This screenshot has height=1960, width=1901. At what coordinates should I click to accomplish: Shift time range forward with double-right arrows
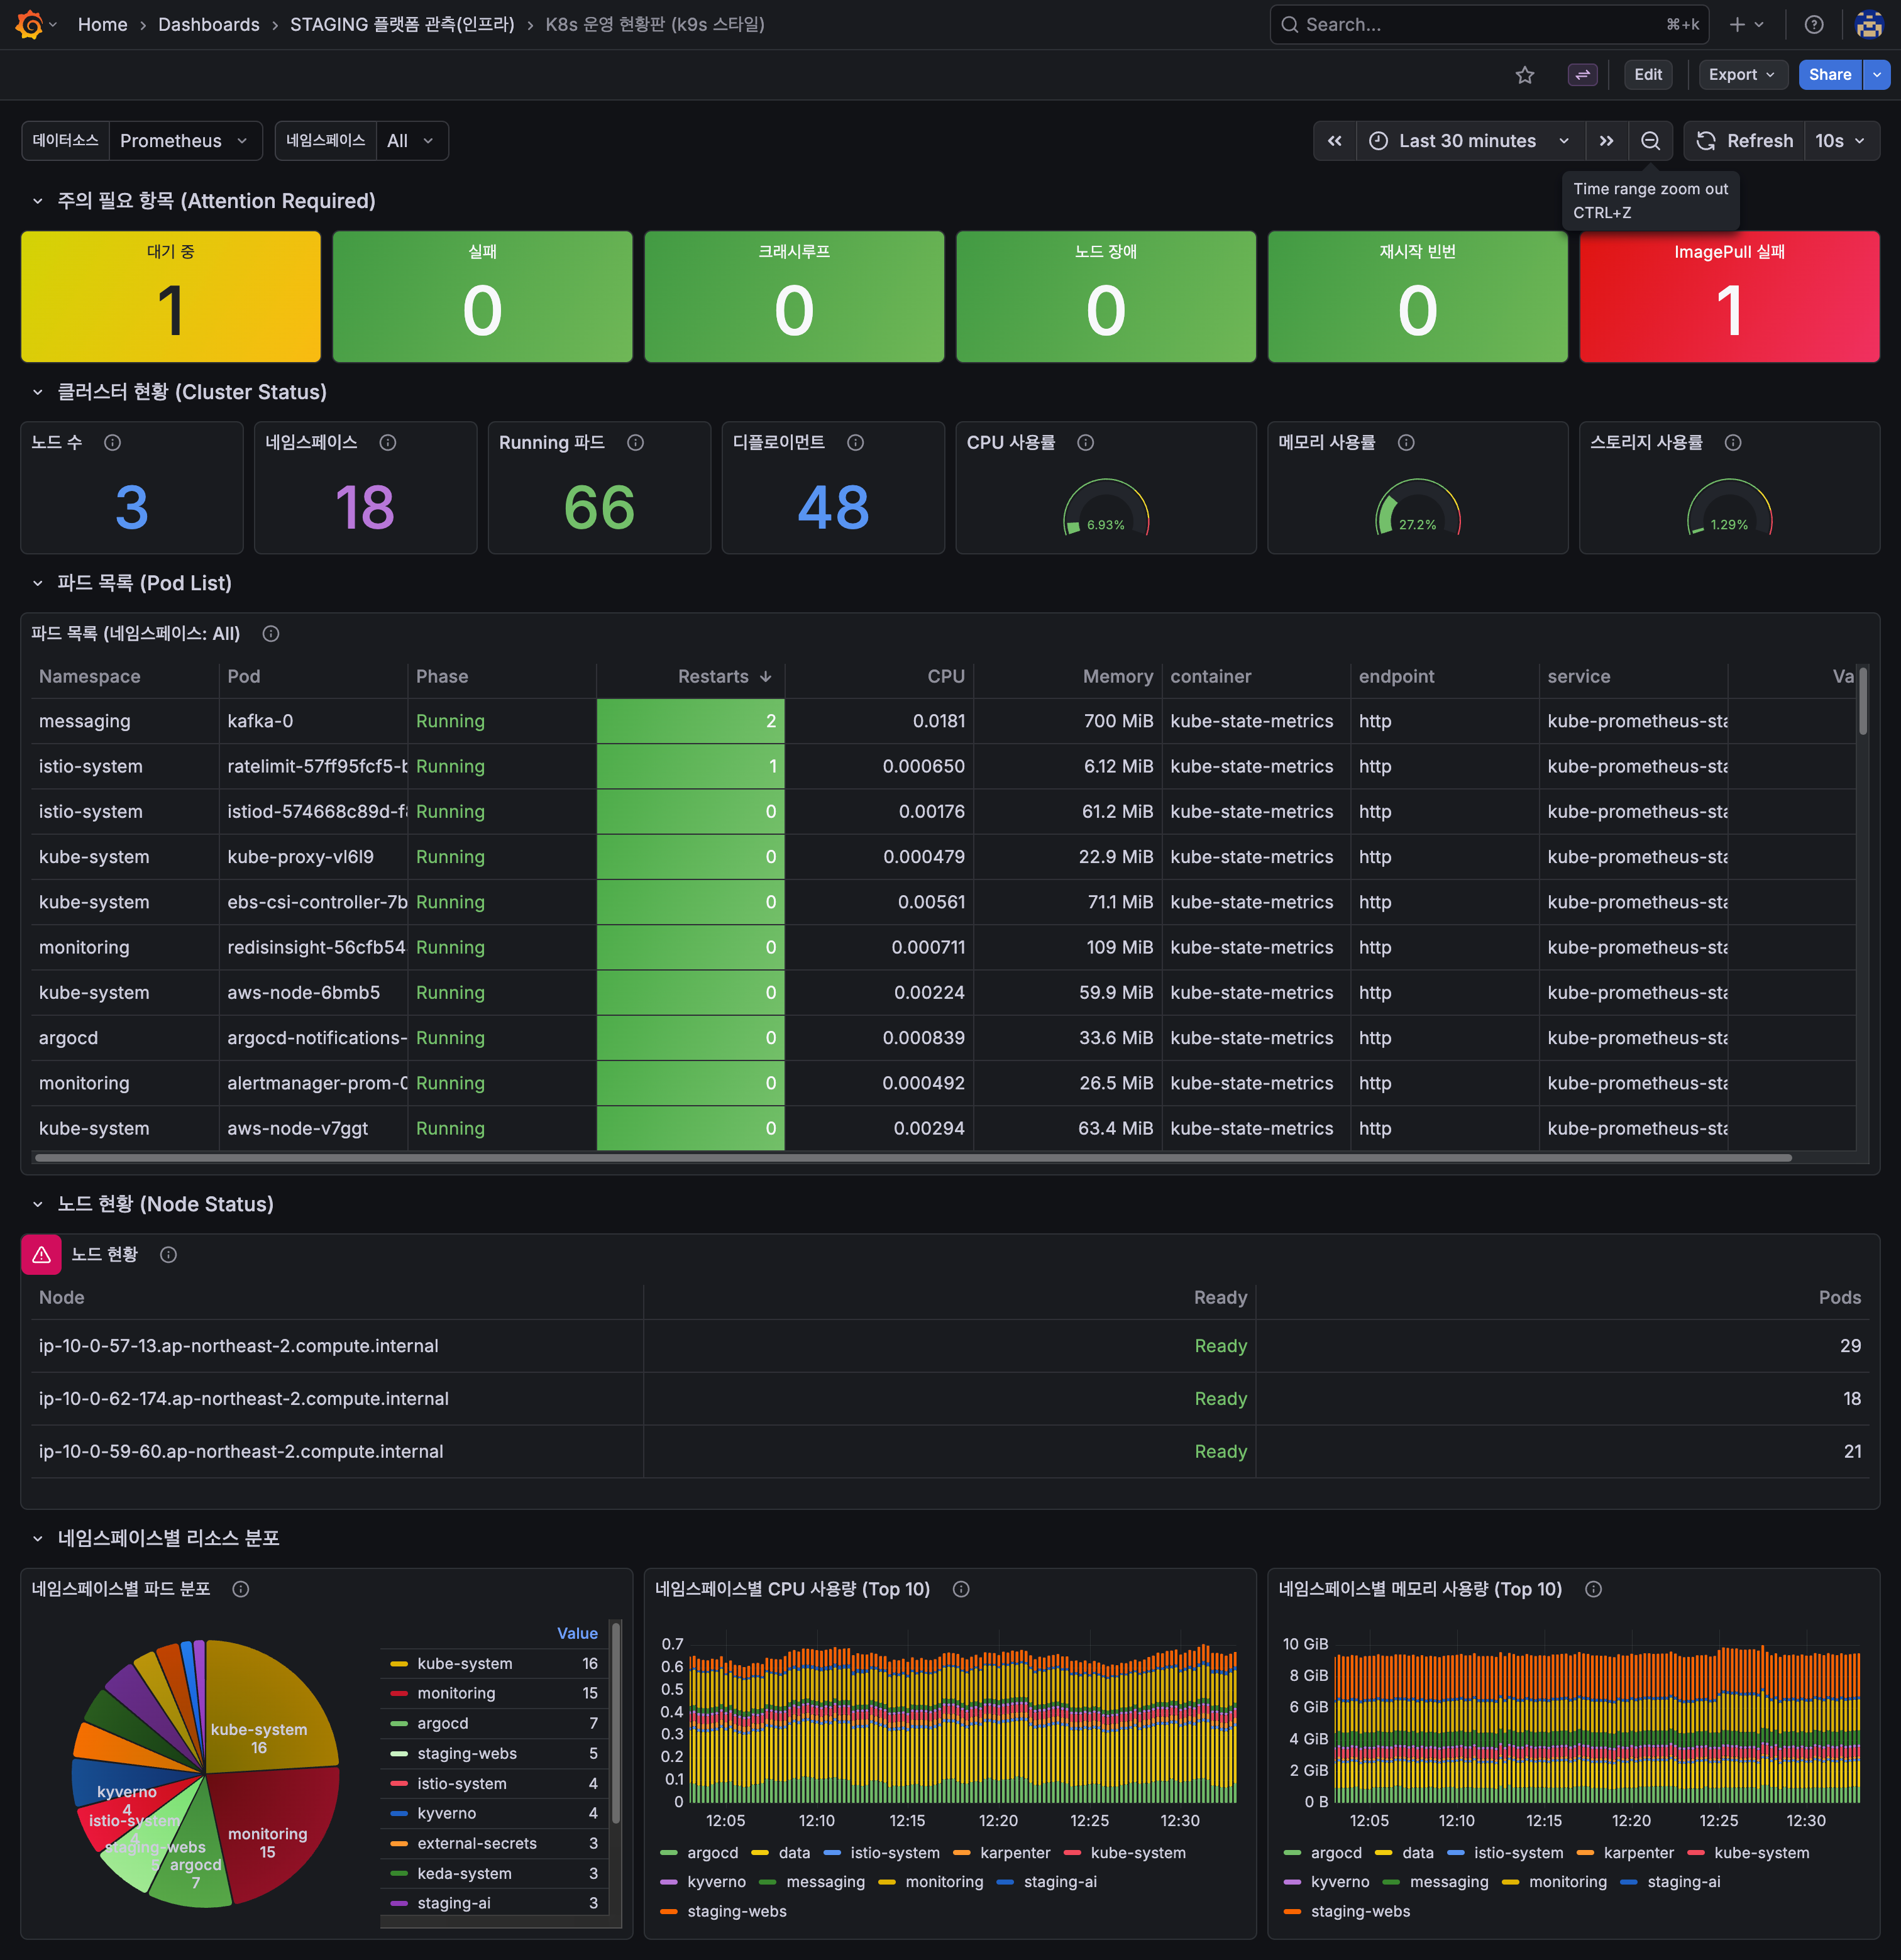1606,141
